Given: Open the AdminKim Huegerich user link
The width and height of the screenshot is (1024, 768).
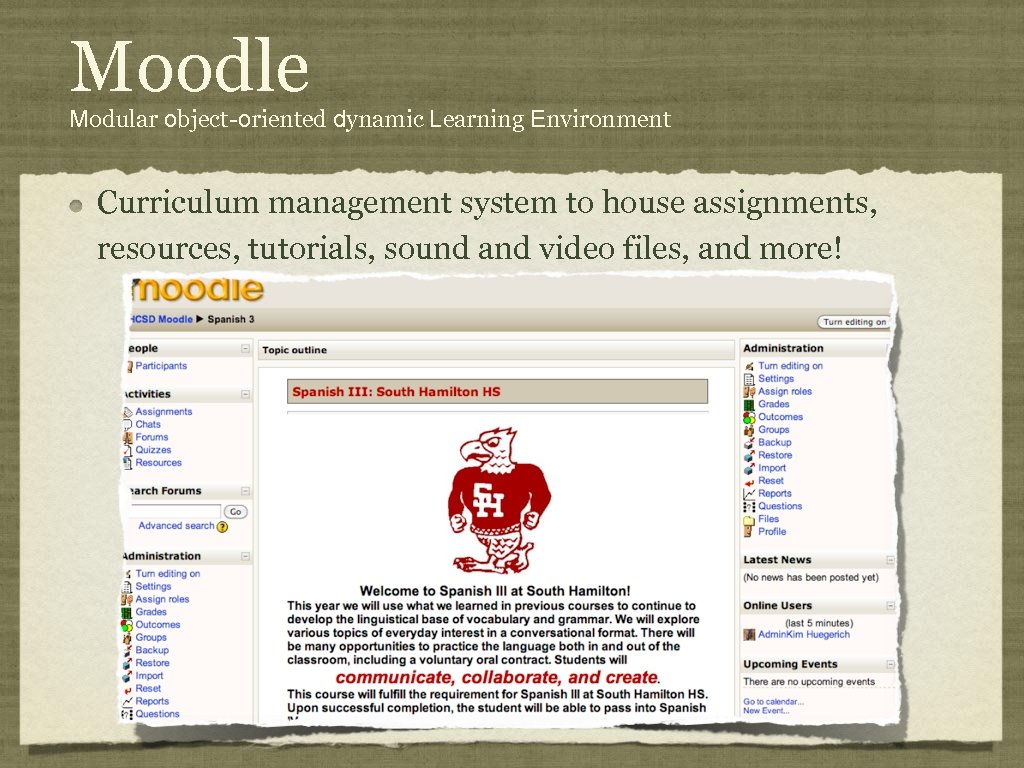Looking at the screenshot, I should point(804,635).
